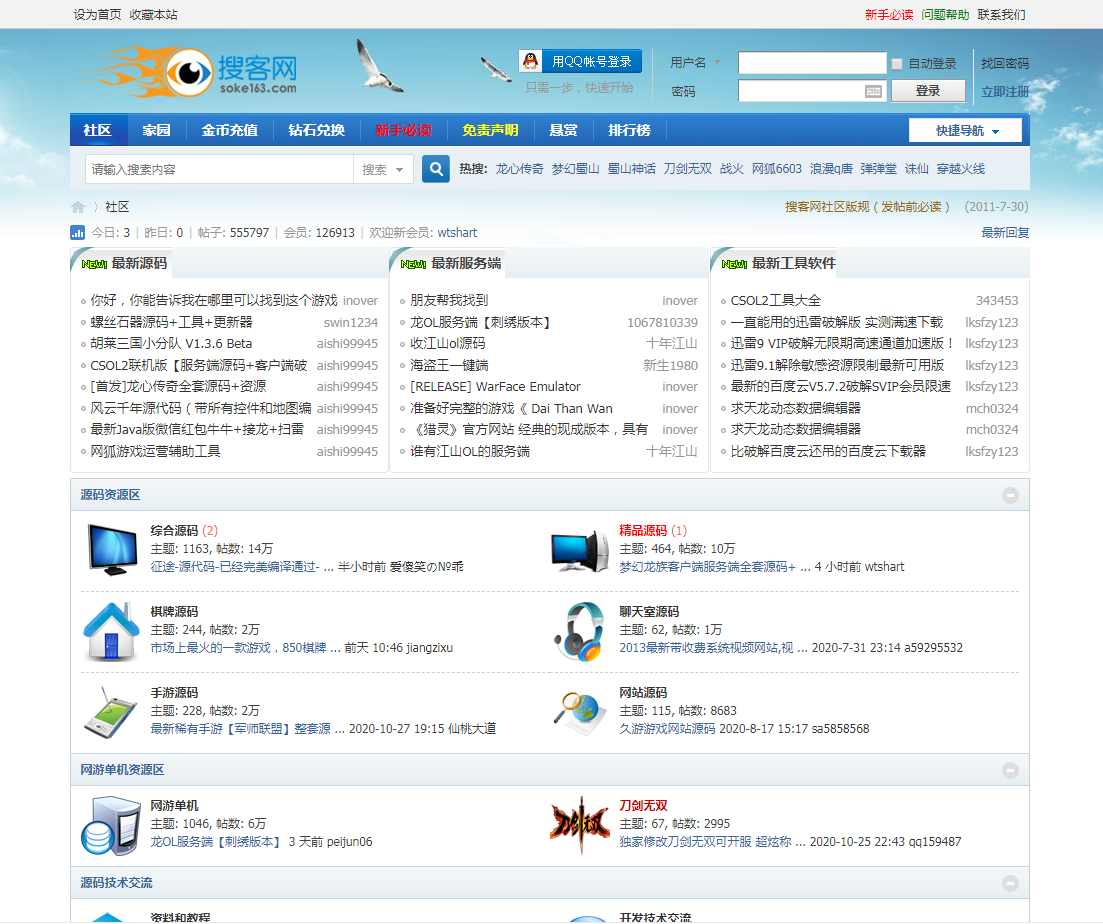Click the blue magnifier search button
The height and width of the screenshot is (924, 1103).
click(x=435, y=169)
